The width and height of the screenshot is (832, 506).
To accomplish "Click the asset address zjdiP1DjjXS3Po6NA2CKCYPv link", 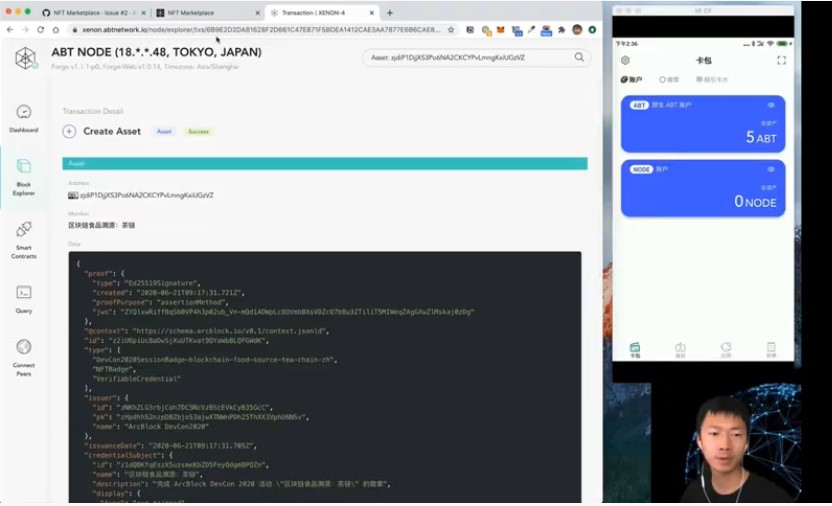I will tap(146, 195).
